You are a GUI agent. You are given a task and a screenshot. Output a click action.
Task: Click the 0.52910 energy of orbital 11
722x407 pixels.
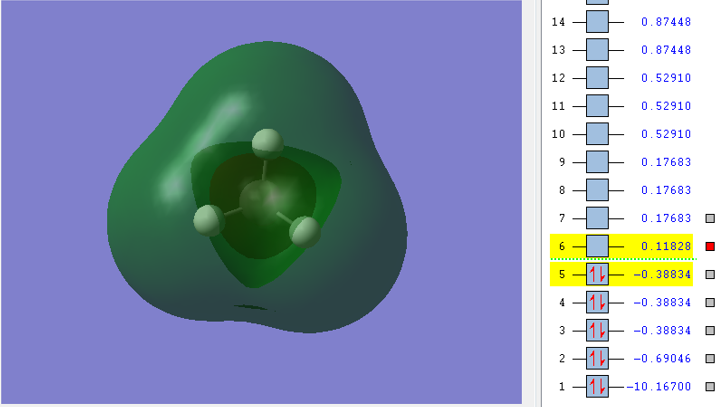tap(666, 106)
